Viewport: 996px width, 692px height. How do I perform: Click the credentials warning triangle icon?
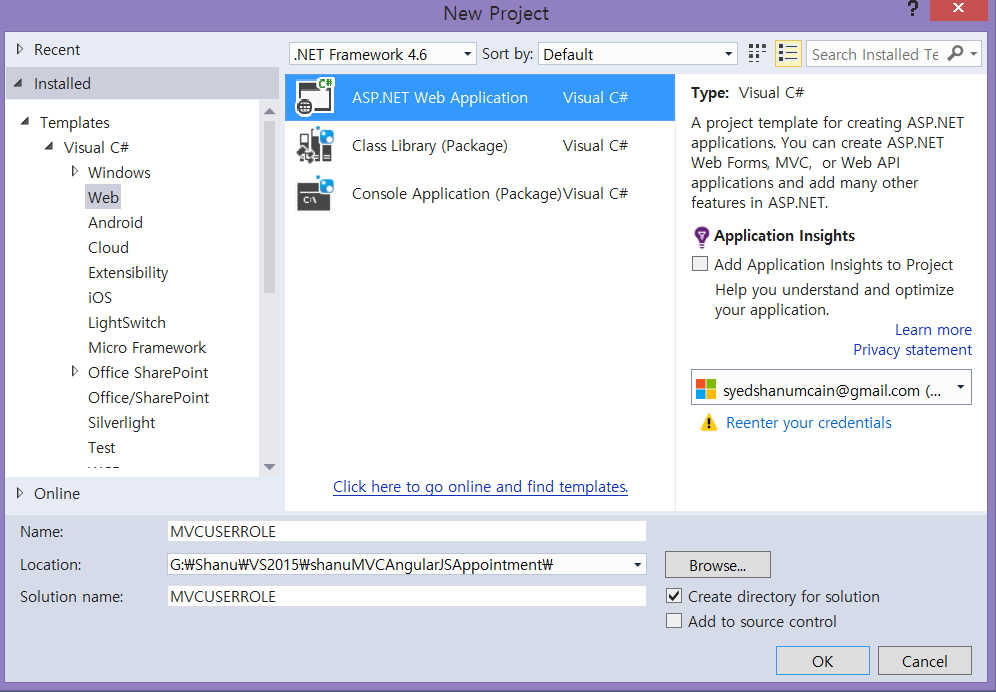point(708,423)
